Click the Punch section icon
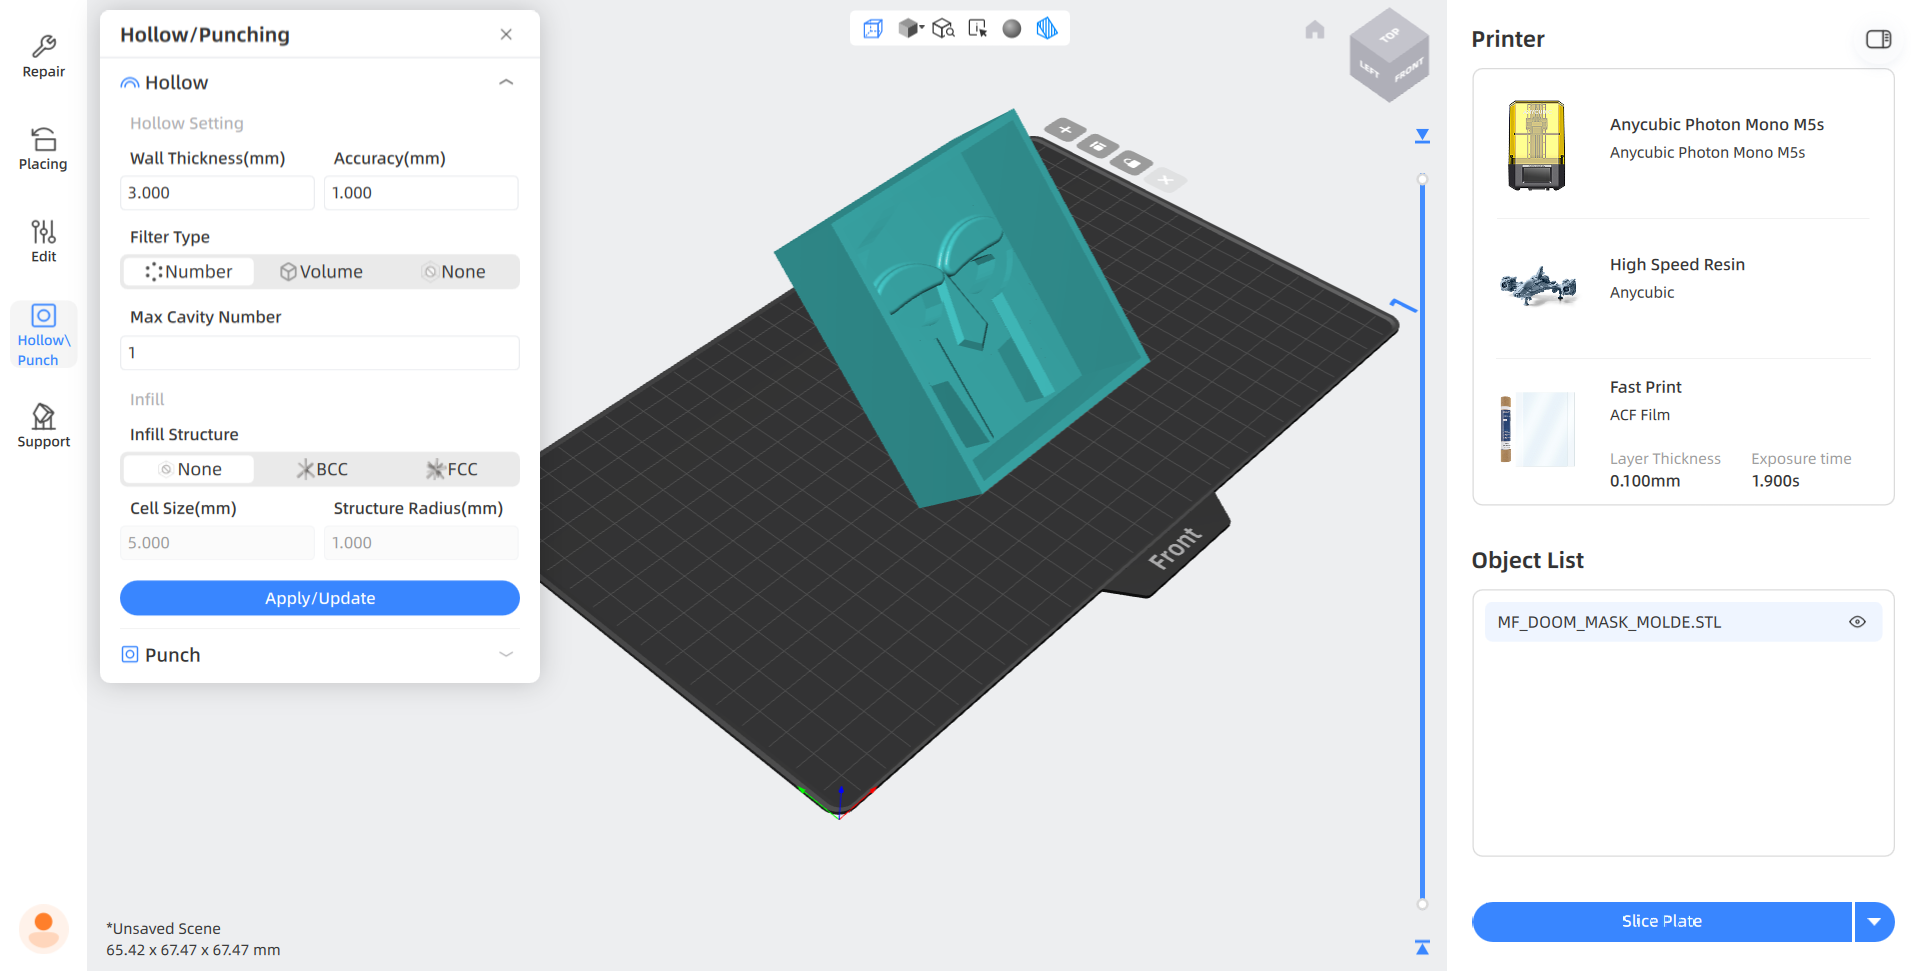 [x=130, y=655]
